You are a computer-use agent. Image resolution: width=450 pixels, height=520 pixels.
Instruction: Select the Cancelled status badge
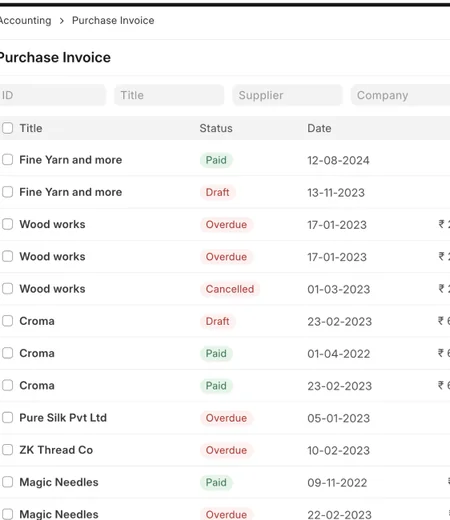[x=230, y=289]
